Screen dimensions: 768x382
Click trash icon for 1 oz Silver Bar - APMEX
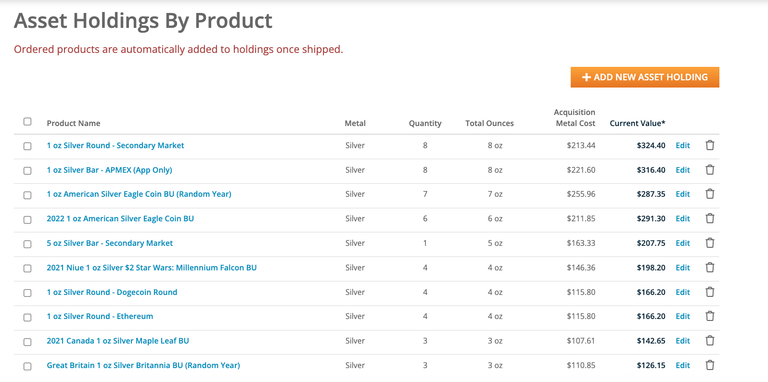click(710, 170)
